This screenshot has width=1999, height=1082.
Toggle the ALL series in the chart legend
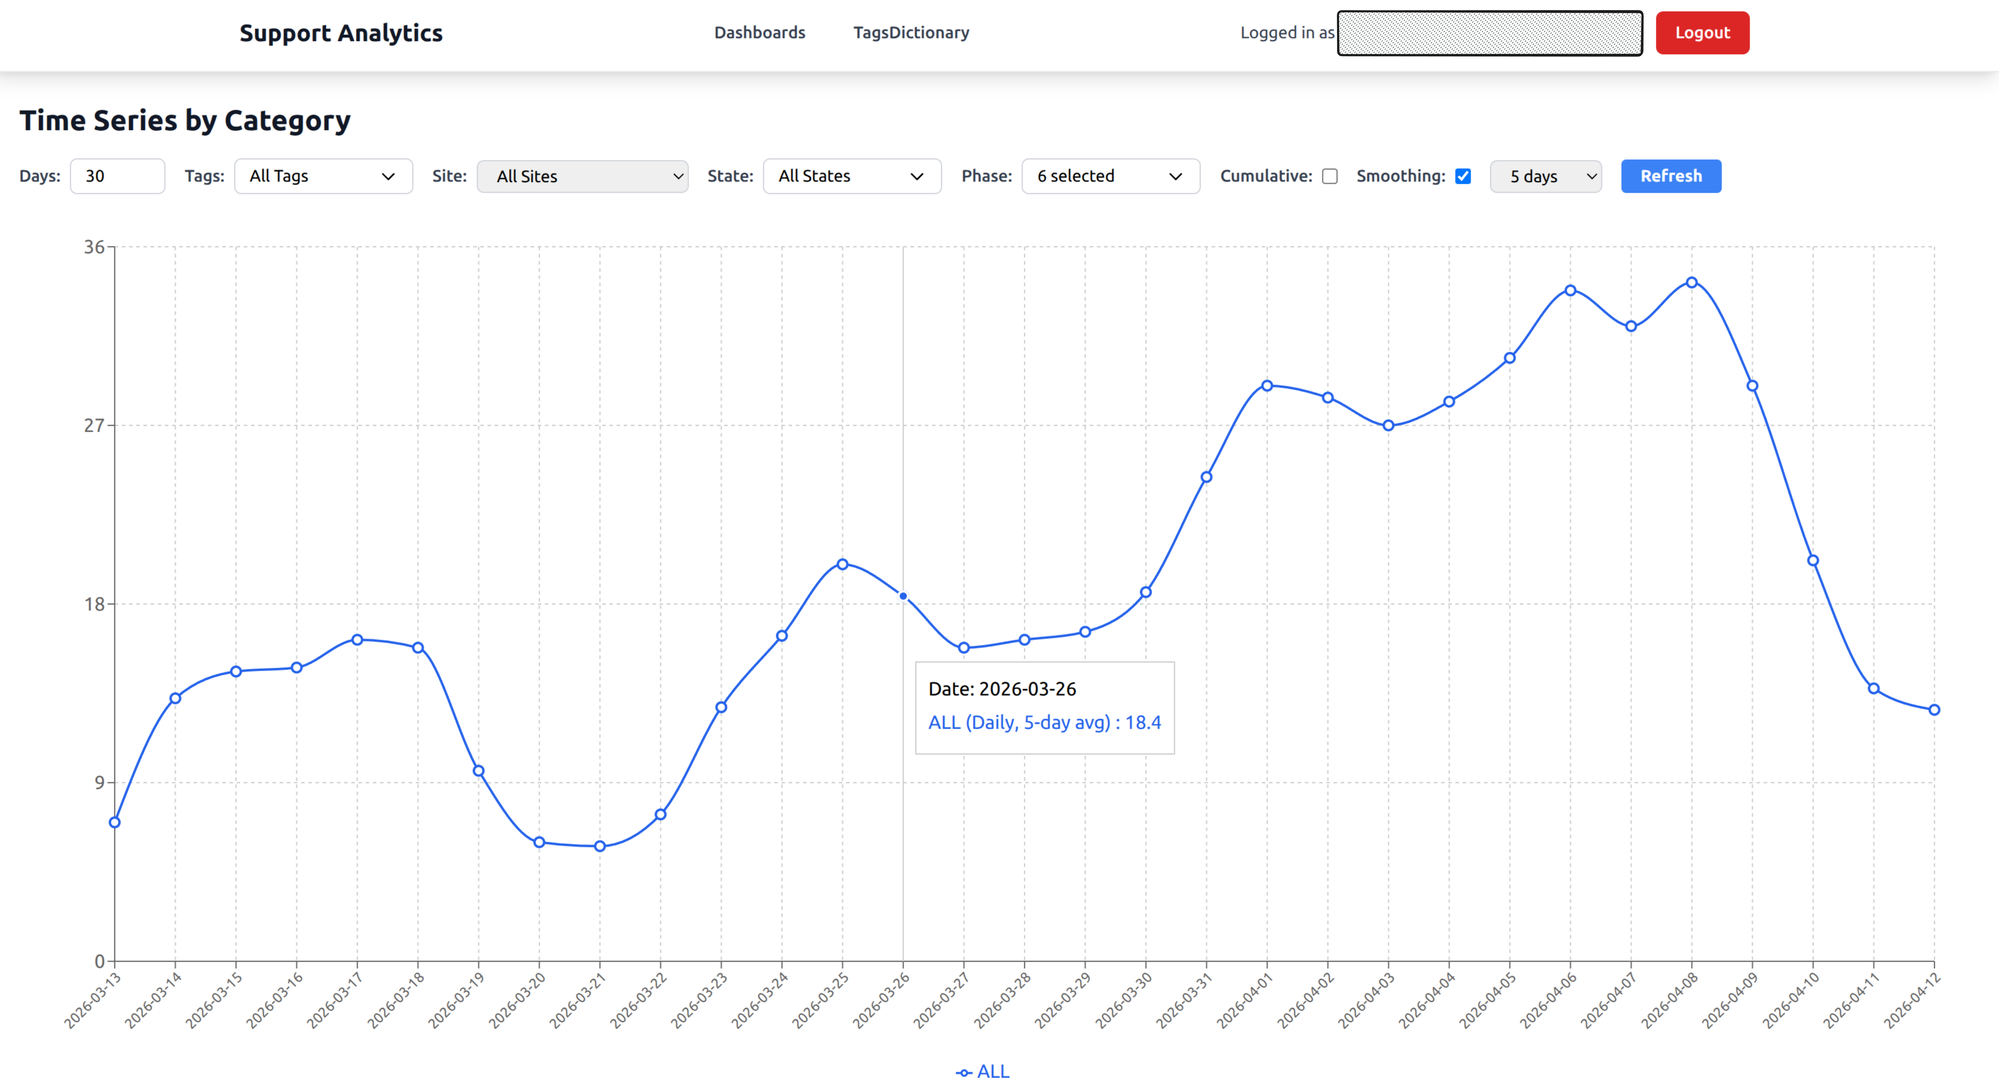983,1070
